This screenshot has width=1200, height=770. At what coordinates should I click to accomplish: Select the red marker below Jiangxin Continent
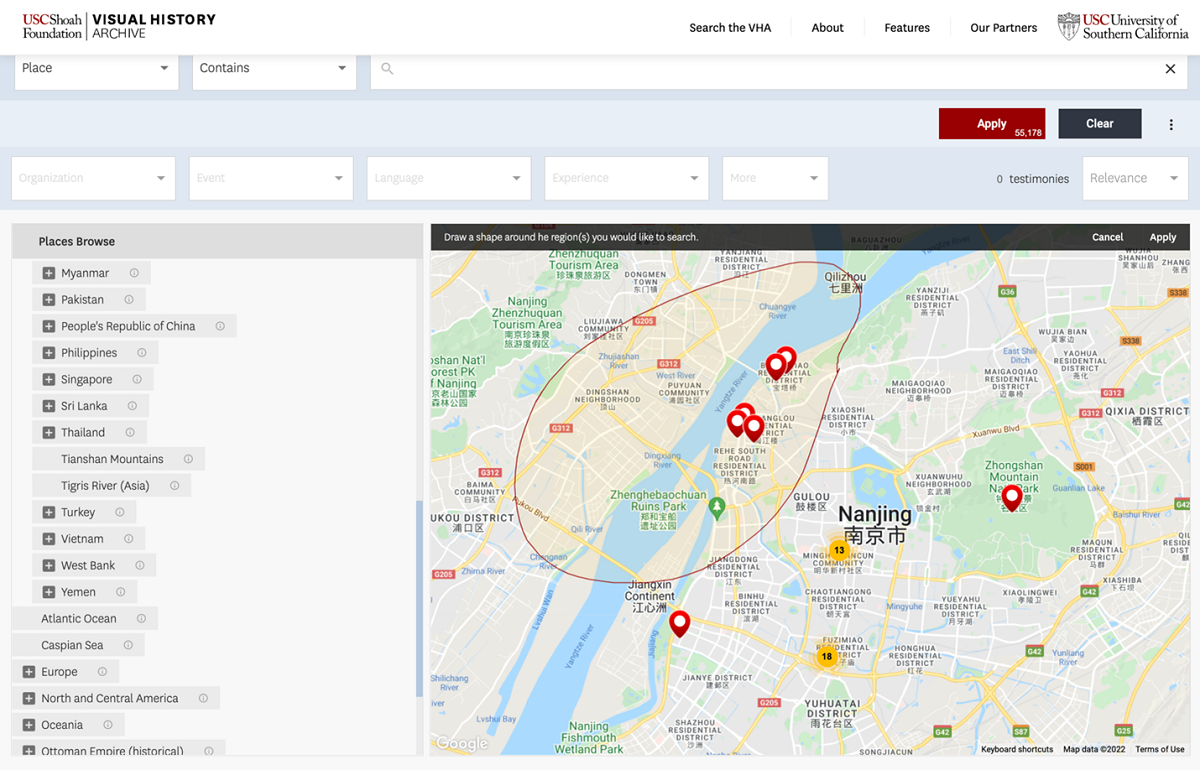point(680,623)
